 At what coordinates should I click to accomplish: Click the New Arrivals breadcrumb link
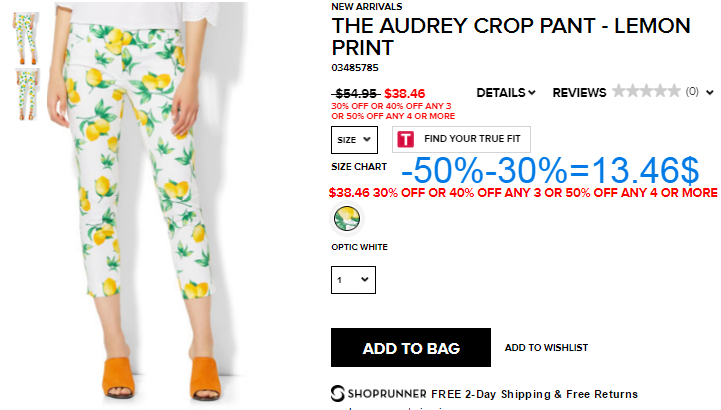click(x=366, y=7)
